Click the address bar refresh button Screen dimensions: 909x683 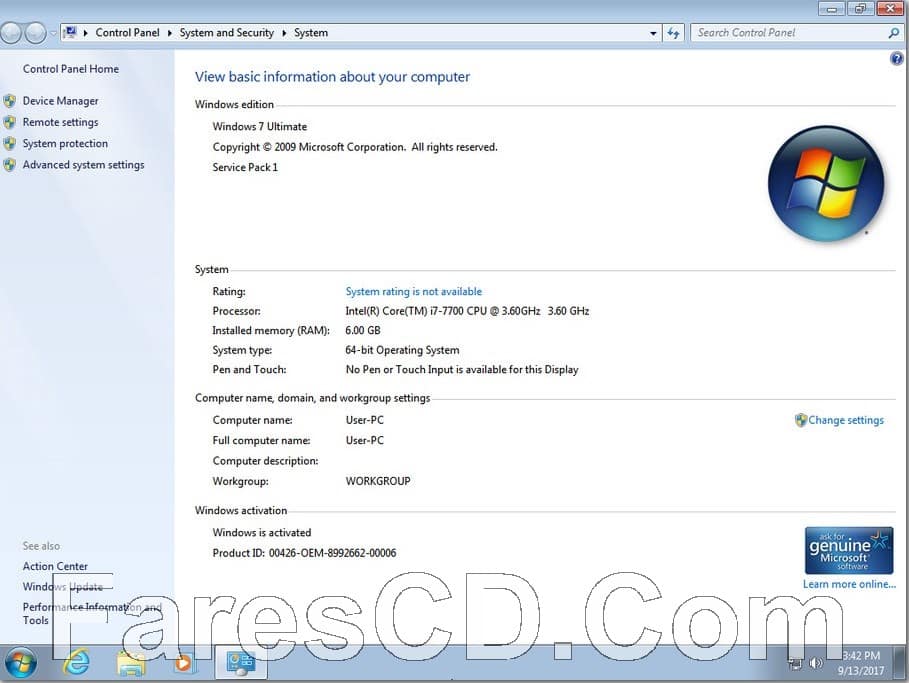click(673, 33)
